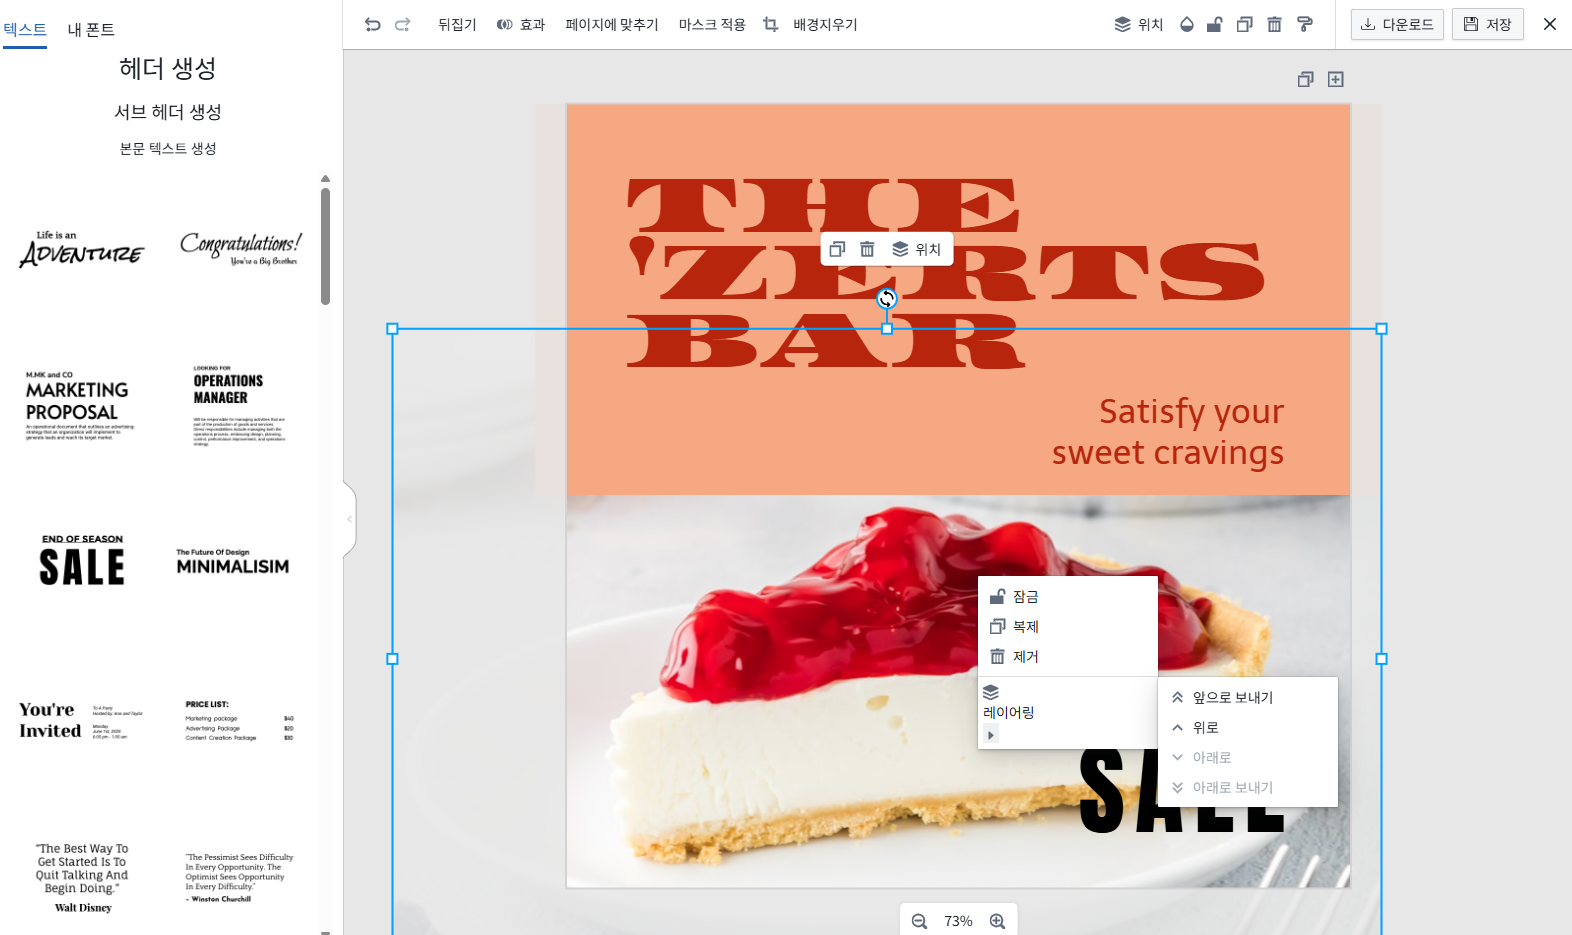Add body text with 본문 텍스트 생성

coord(168,148)
